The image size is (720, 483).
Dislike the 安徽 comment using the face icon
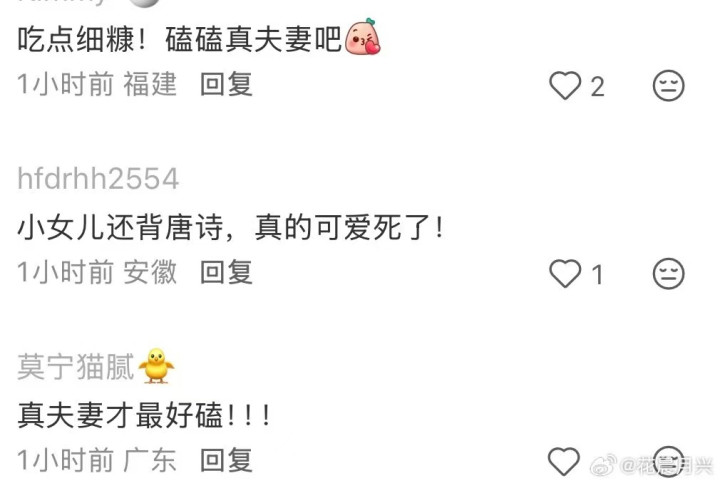669,274
